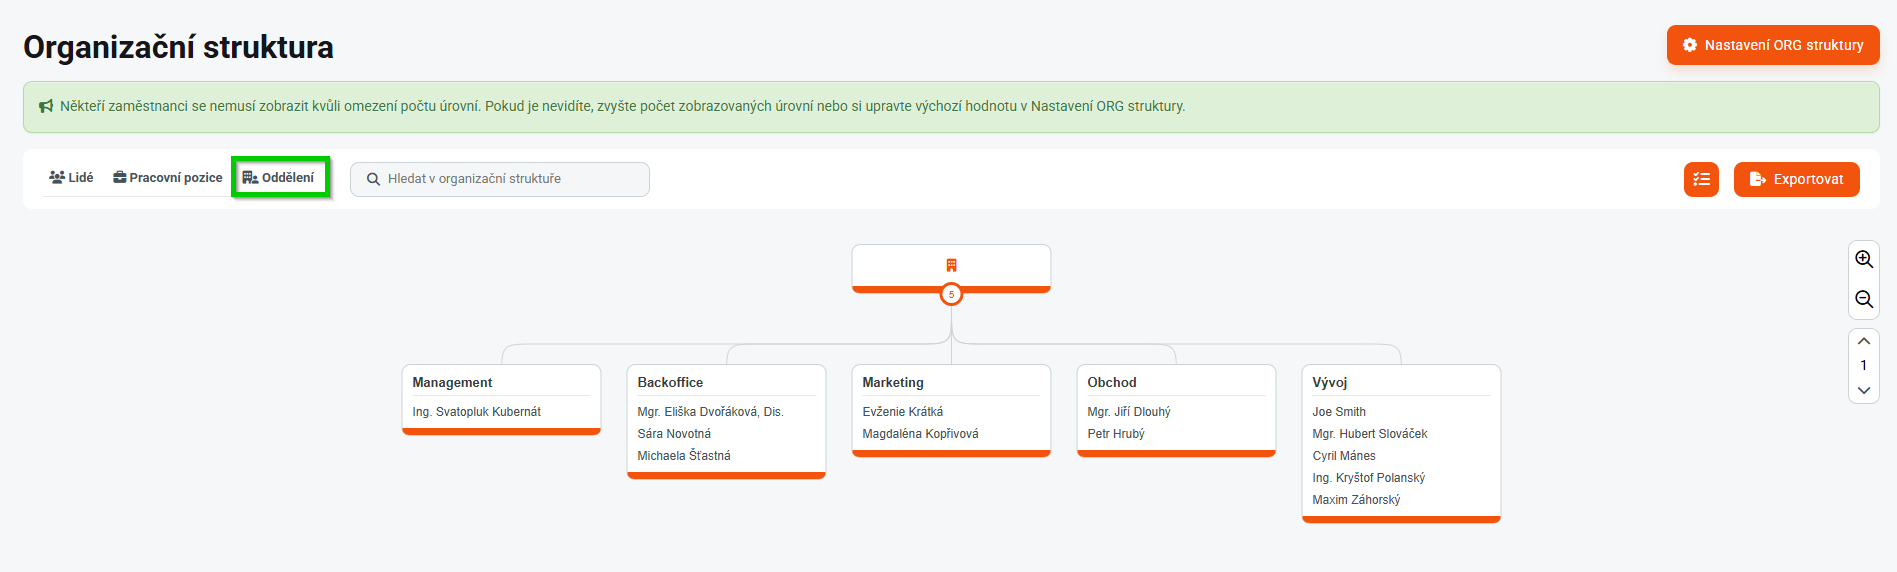Click the zoom in magnifier icon
Image resolution: width=1897 pixels, height=572 pixels.
1864,259
